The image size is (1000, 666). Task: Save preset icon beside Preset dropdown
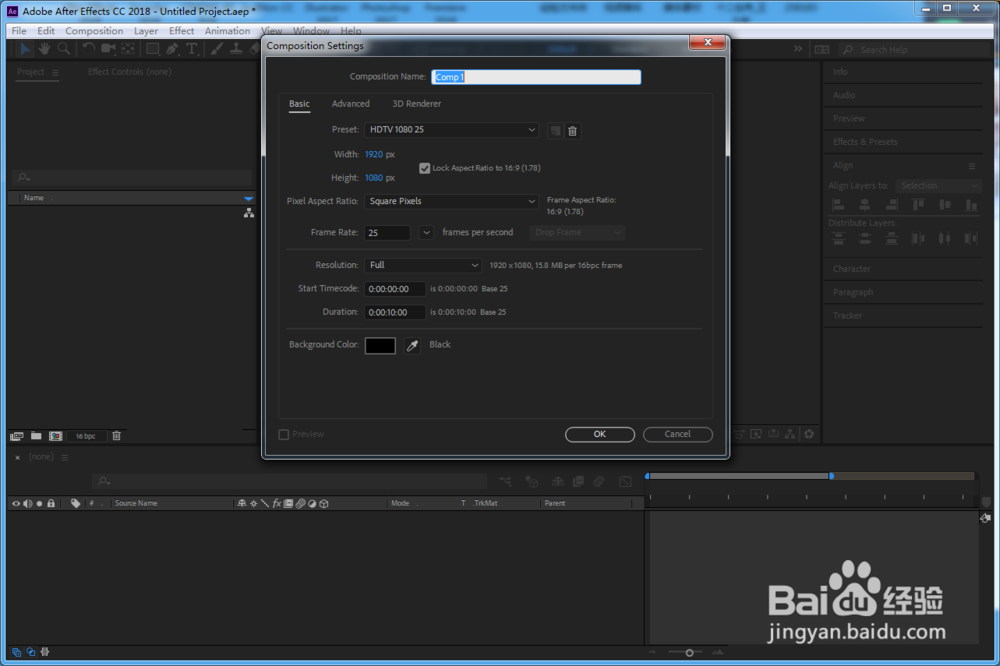point(555,131)
